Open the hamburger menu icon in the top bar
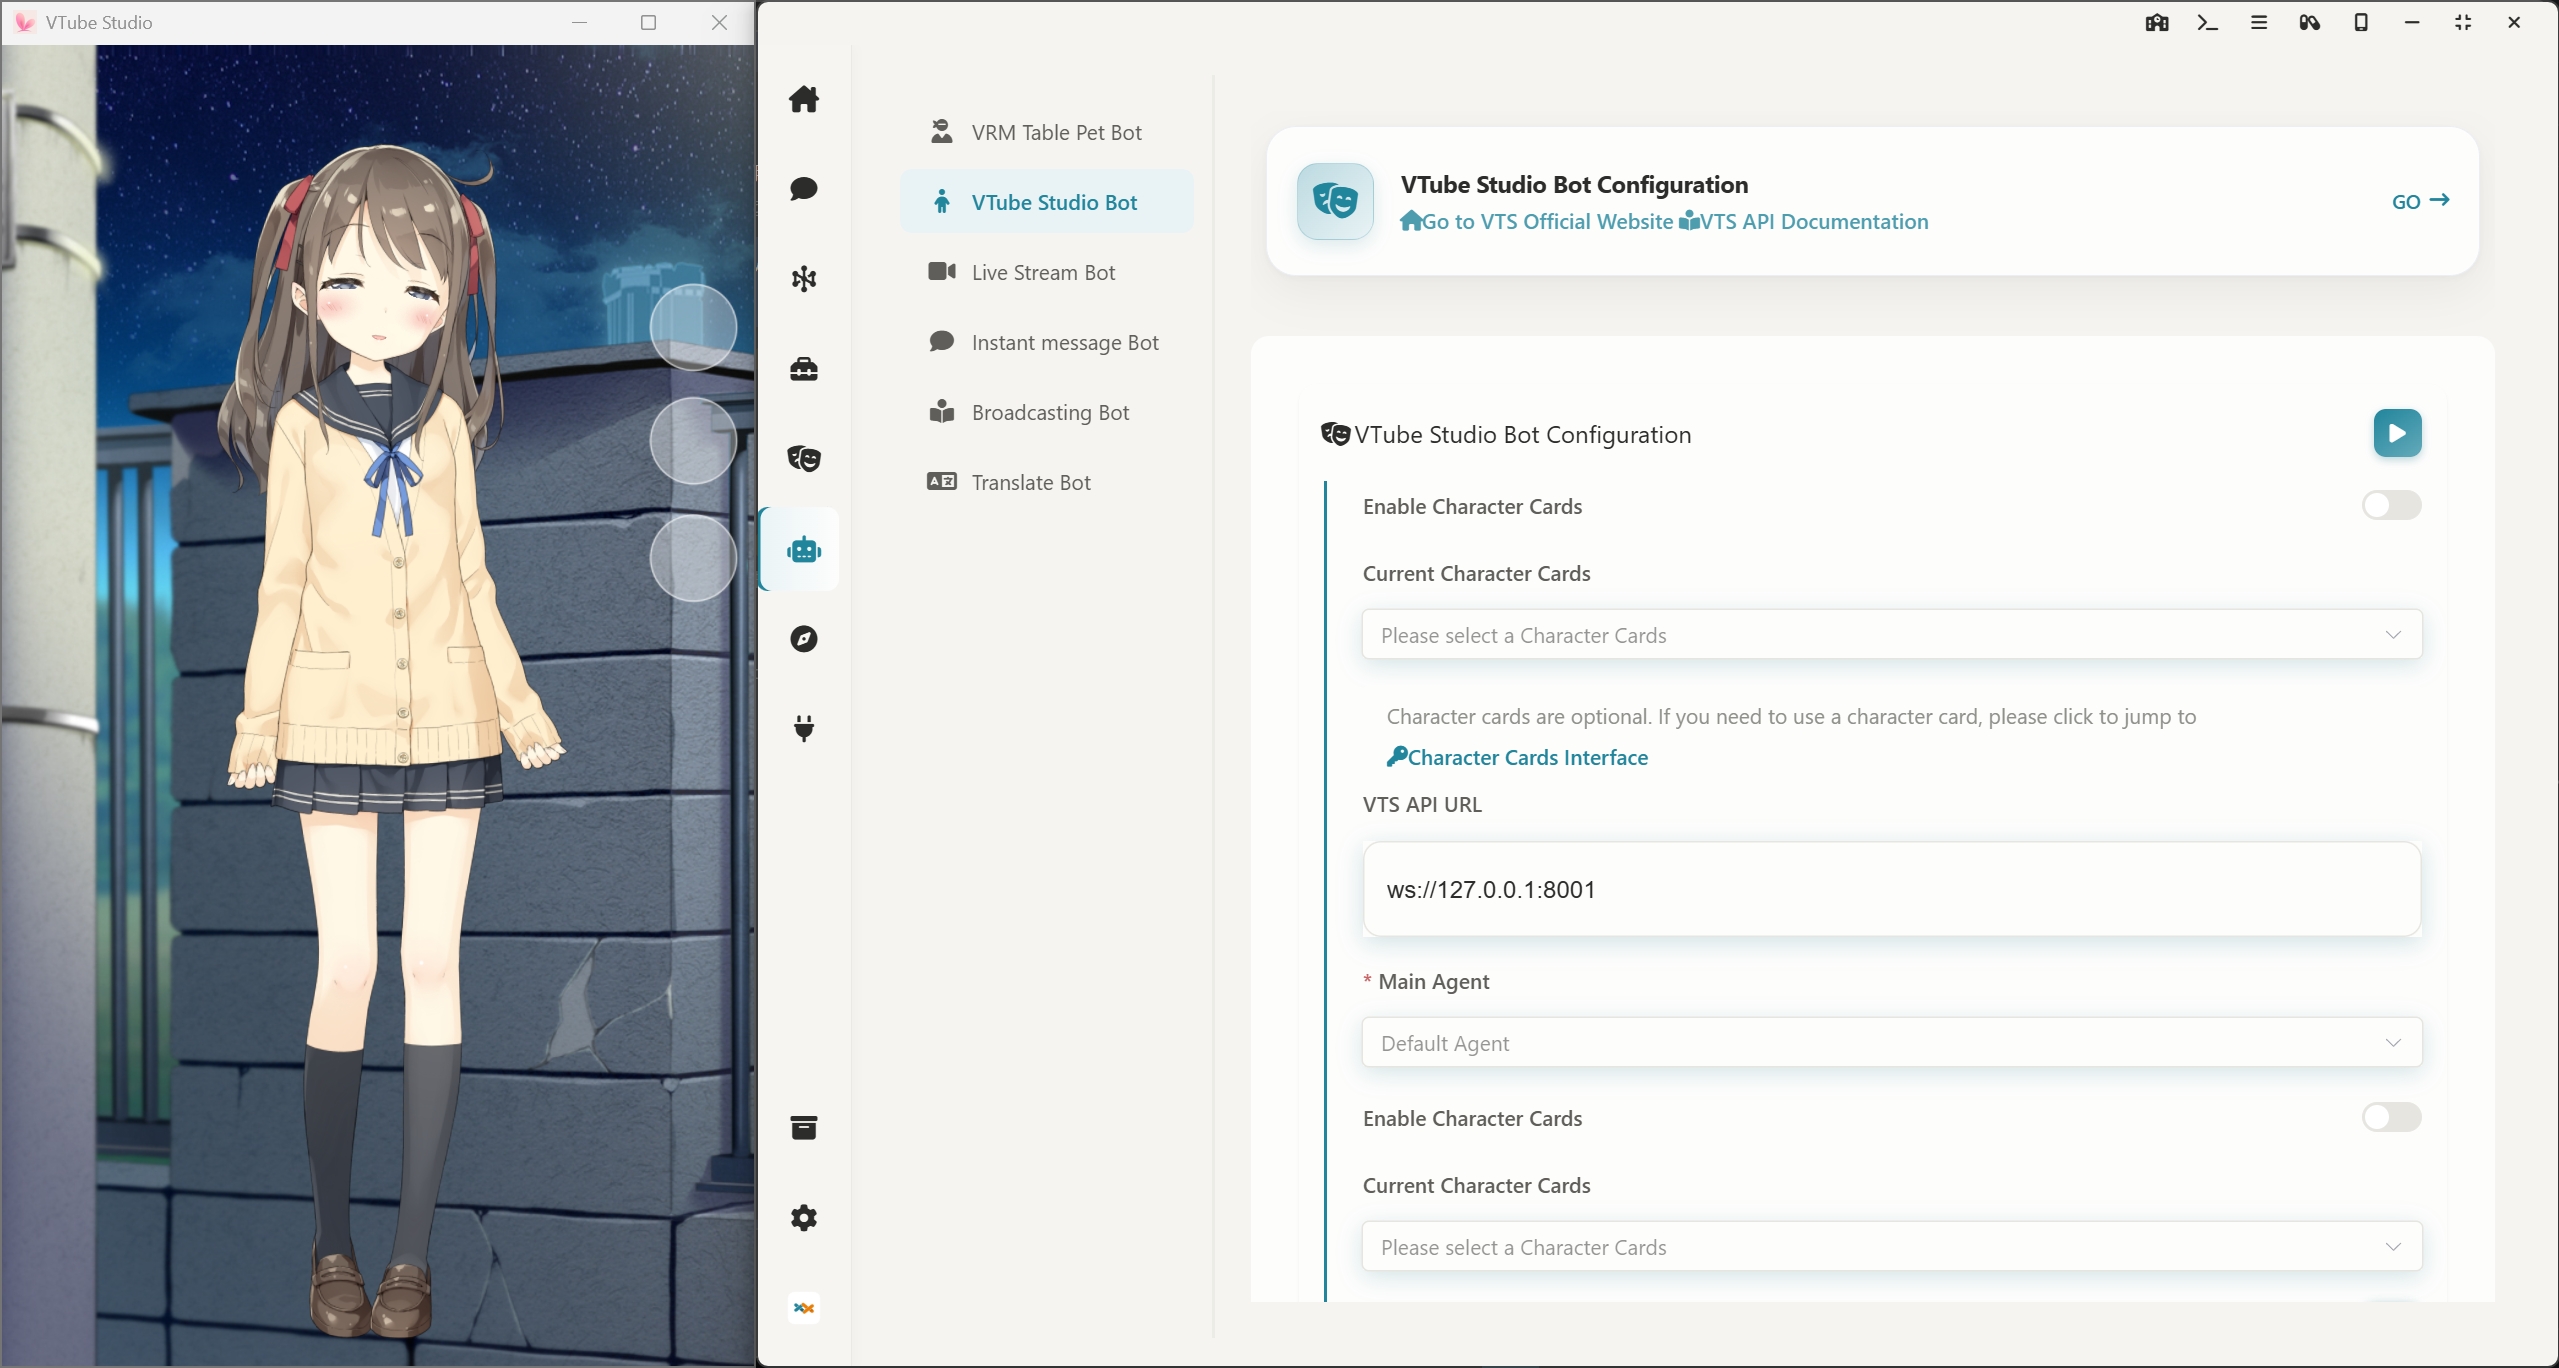Viewport: 2559px width, 1368px height. [x=2259, y=23]
